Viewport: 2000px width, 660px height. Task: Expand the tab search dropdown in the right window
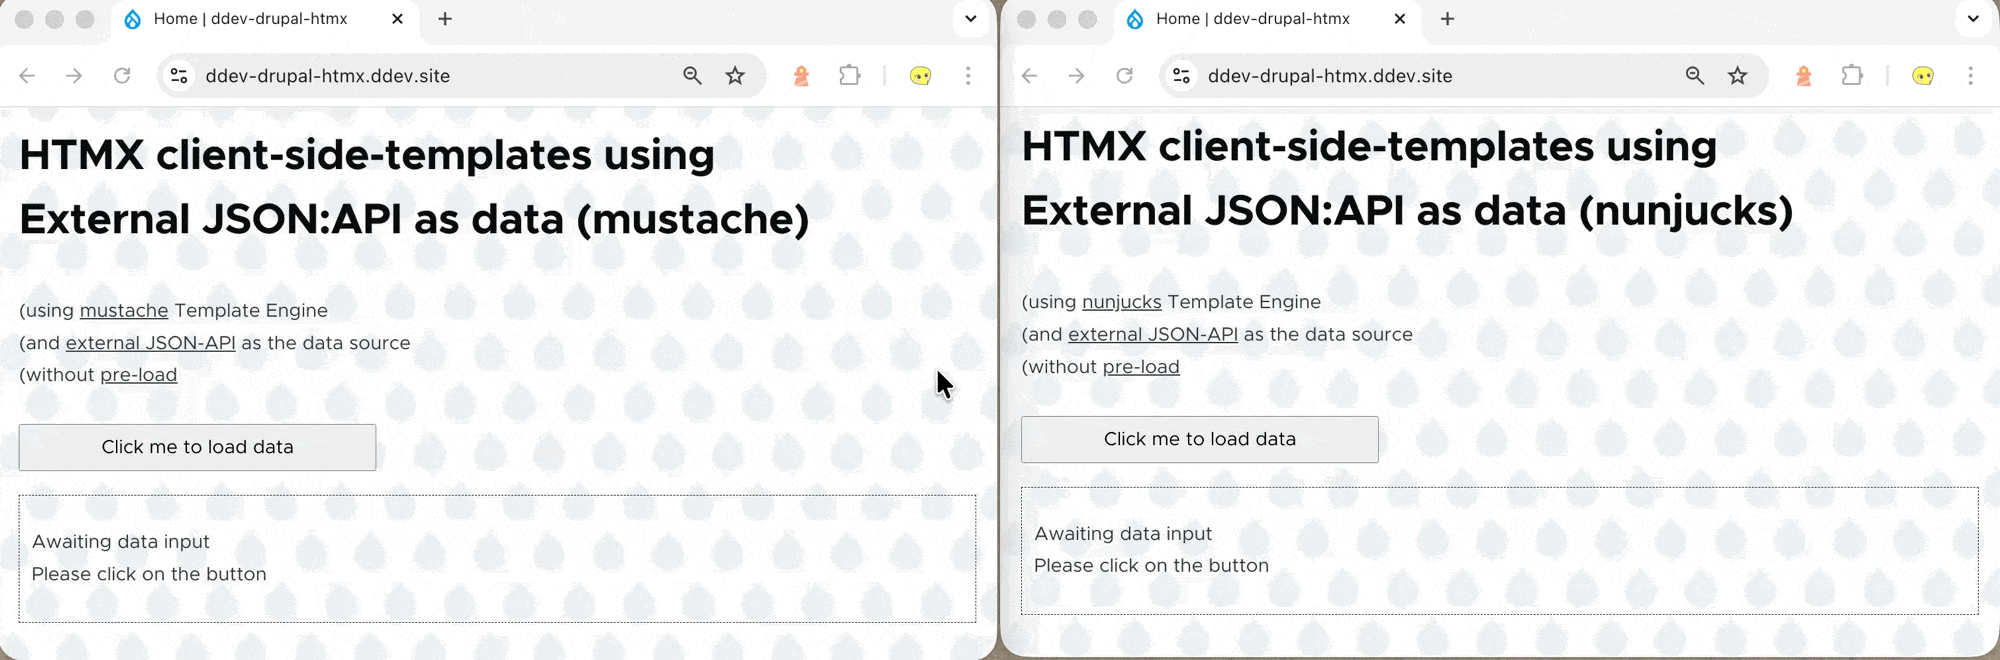[x=1972, y=19]
